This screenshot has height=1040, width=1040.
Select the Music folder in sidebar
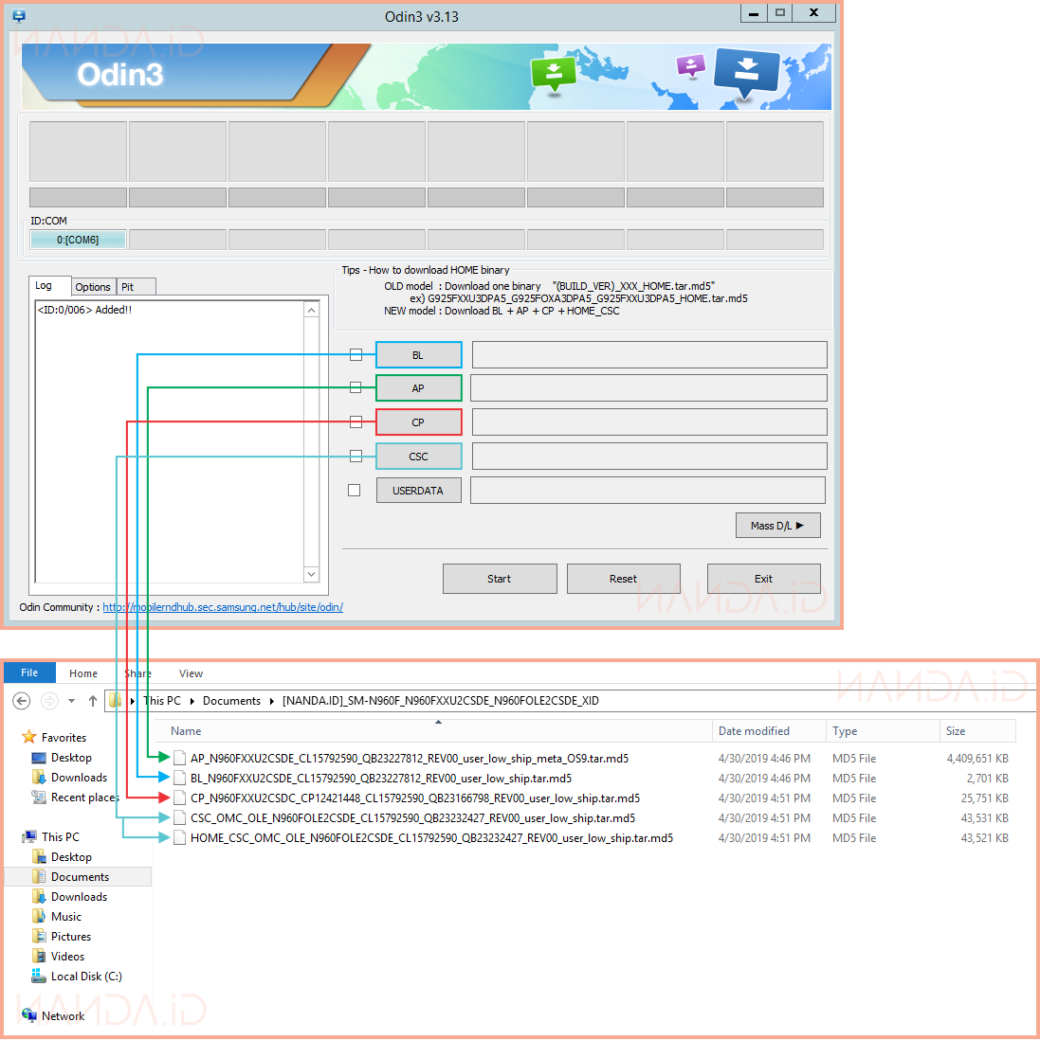66,916
